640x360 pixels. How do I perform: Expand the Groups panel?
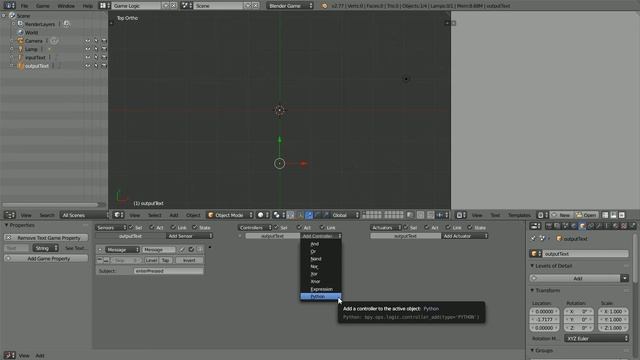(x=541, y=350)
